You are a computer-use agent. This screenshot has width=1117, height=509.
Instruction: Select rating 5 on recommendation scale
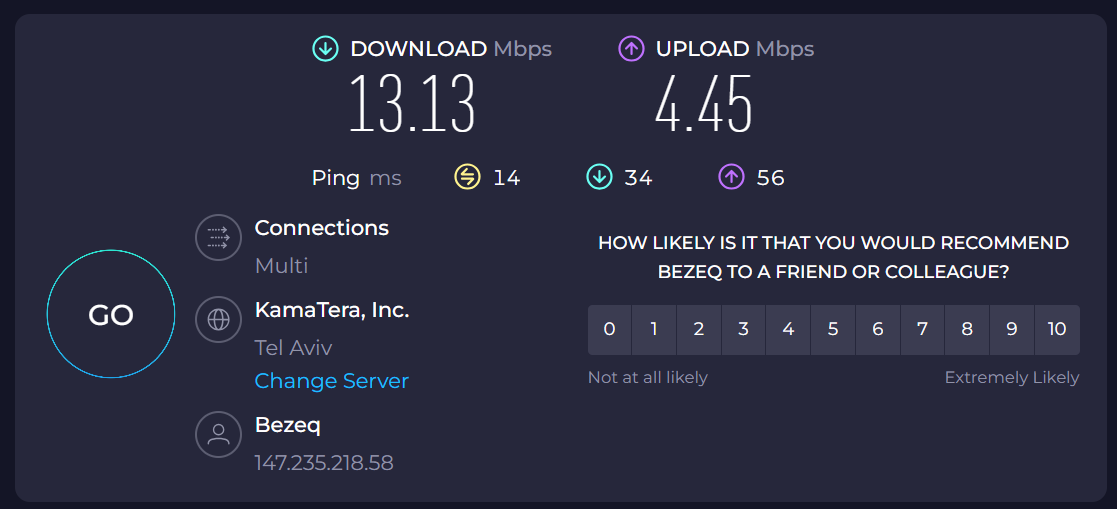point(833,330)
